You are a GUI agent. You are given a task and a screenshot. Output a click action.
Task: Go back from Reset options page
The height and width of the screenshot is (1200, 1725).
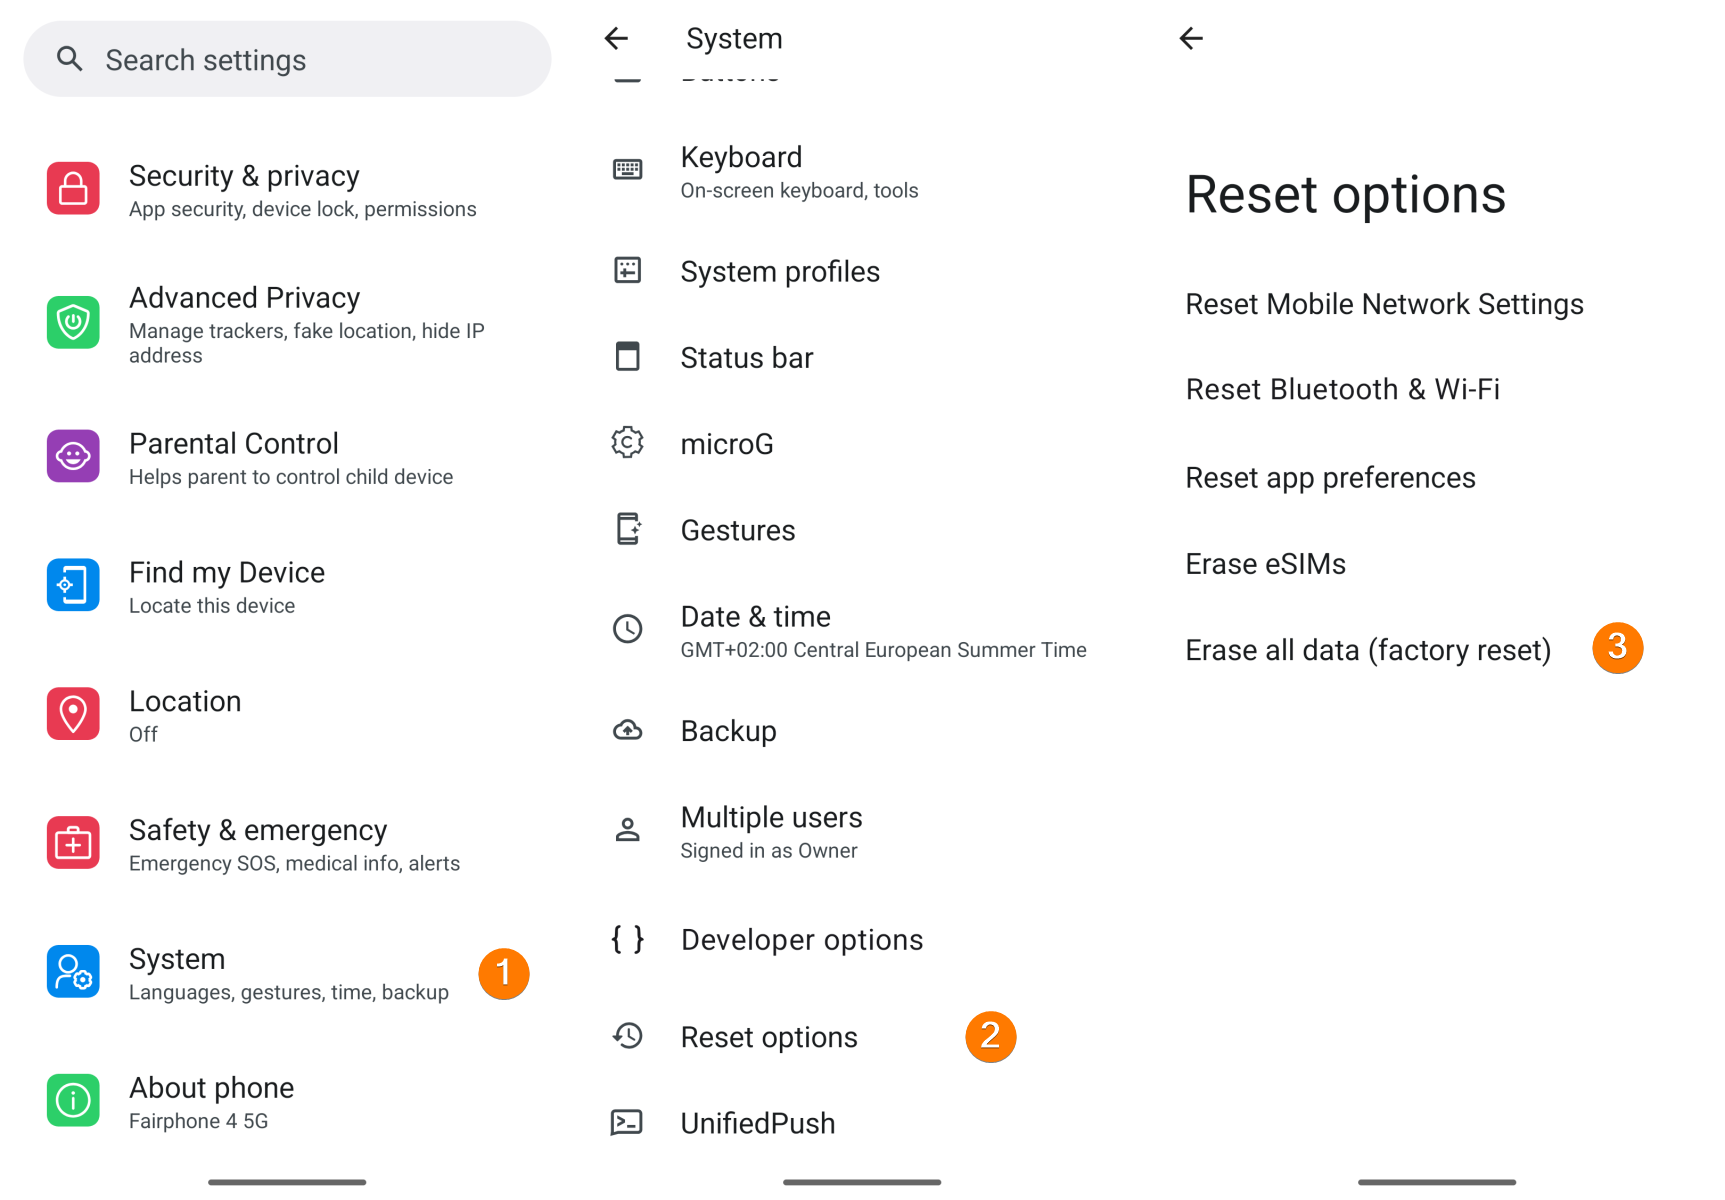pyautogui.click(x=1191, y=39)
